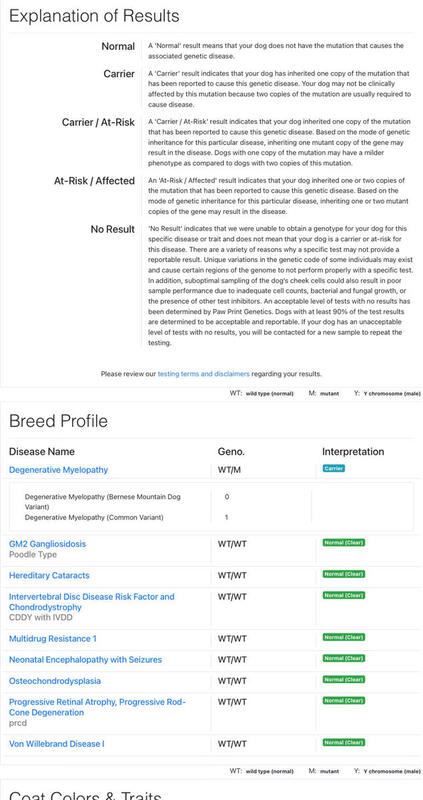Click the Von Willebrand Disease I link
Viewport: 423px width, 800px height.
(x=57, y=744)
